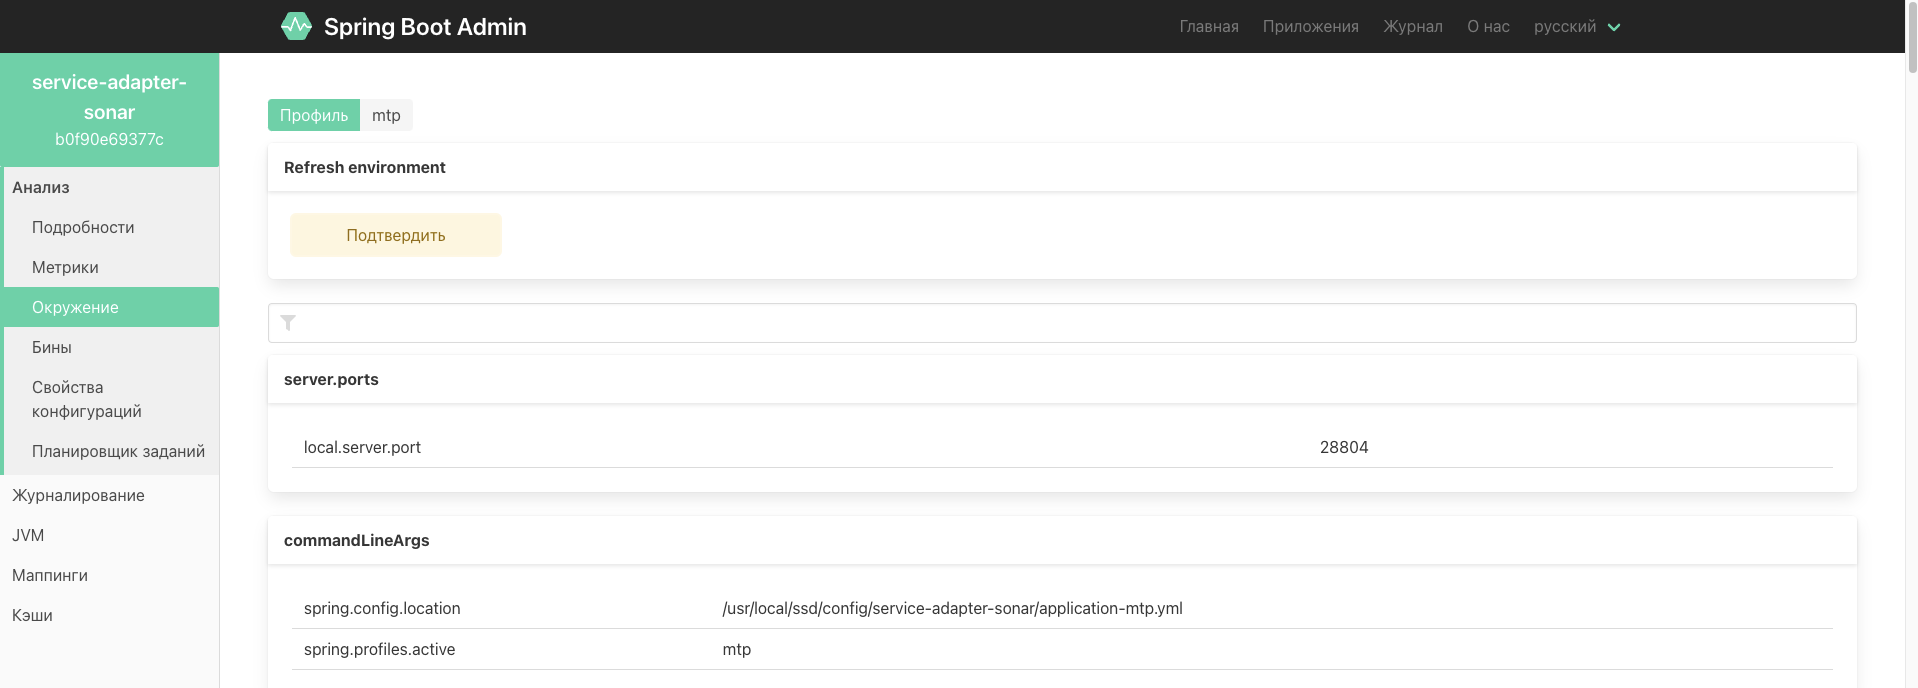Screen dimensions: 1918x688
Task: Click the filter funnel icon
Action: tap(288, 322)
